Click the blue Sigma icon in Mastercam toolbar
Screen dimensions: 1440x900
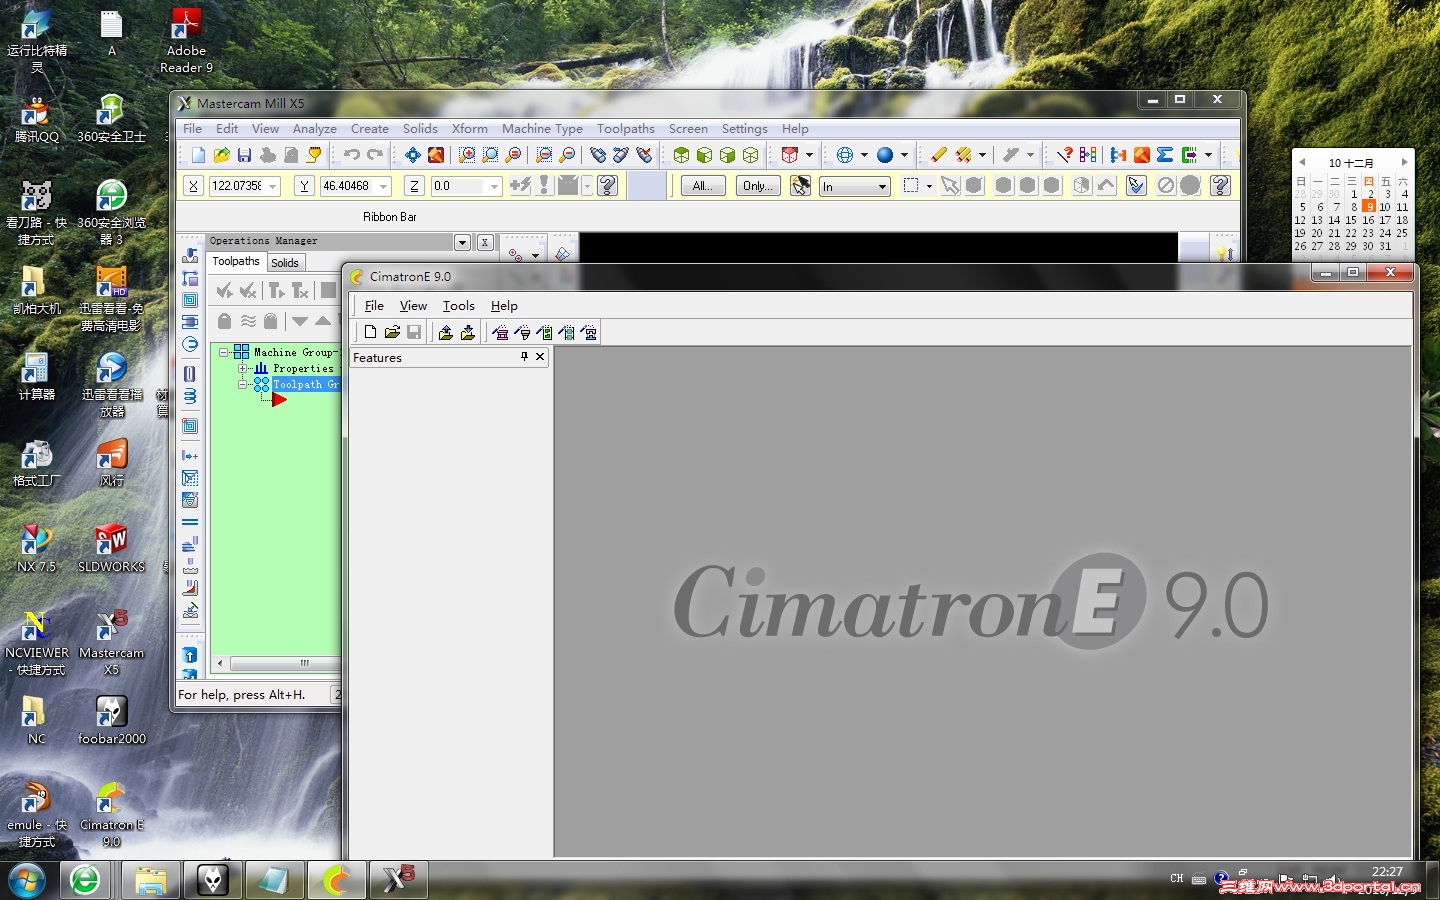point(1165,155)
